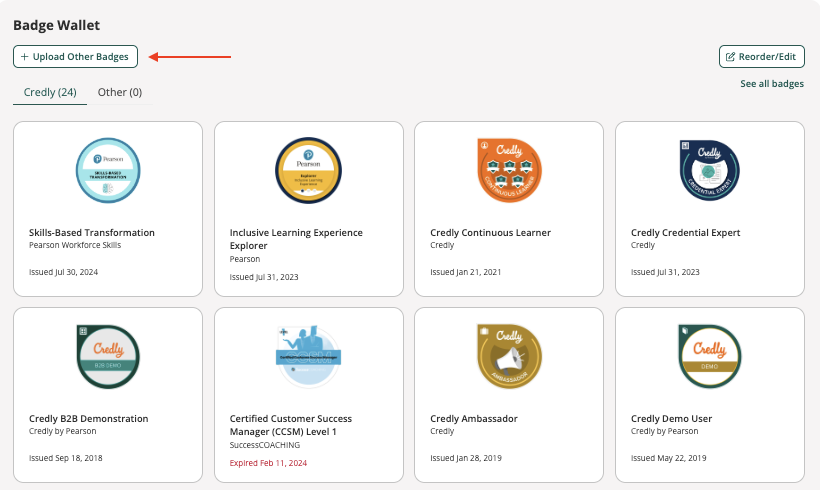Image resolution: width=820 pixels, height=490 pixels.
Task: Click the Inclusive Learning Experience Explorer title
Action: click(x=296, y=239)
